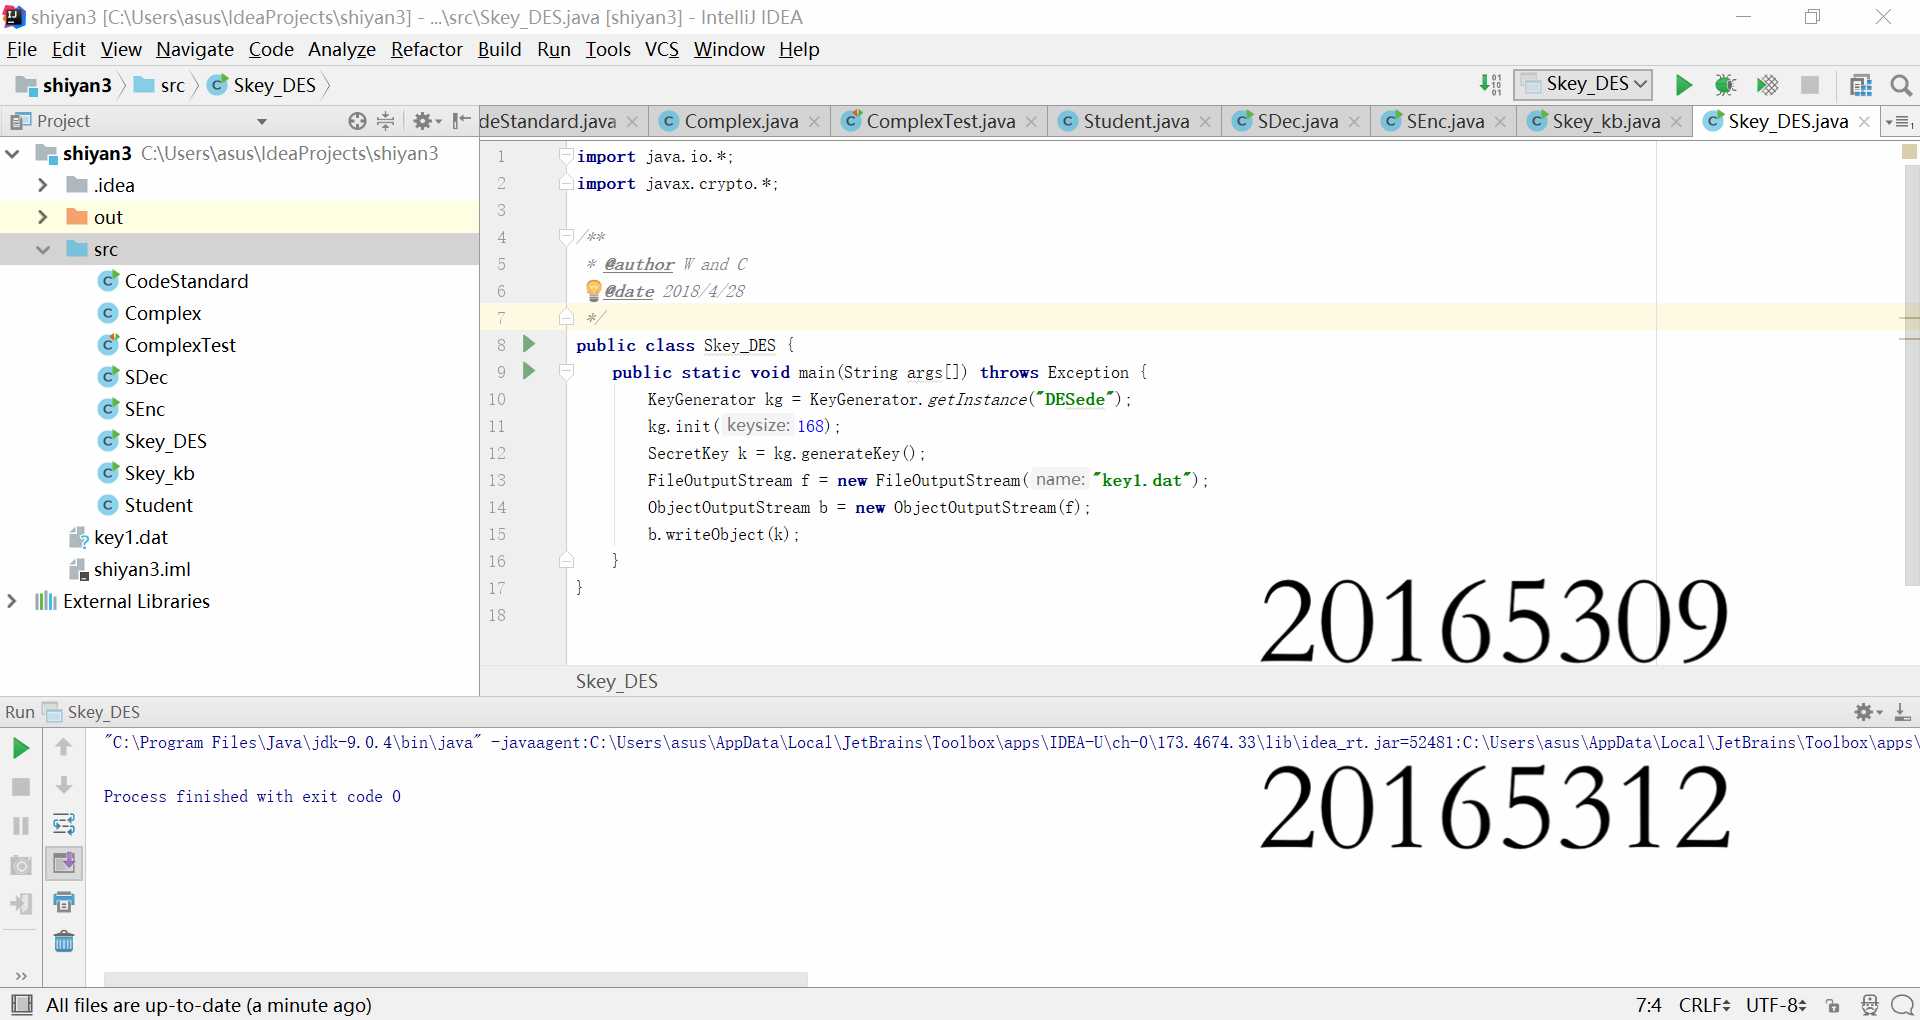Click console horizontal scrollbar

click(456, 979)
